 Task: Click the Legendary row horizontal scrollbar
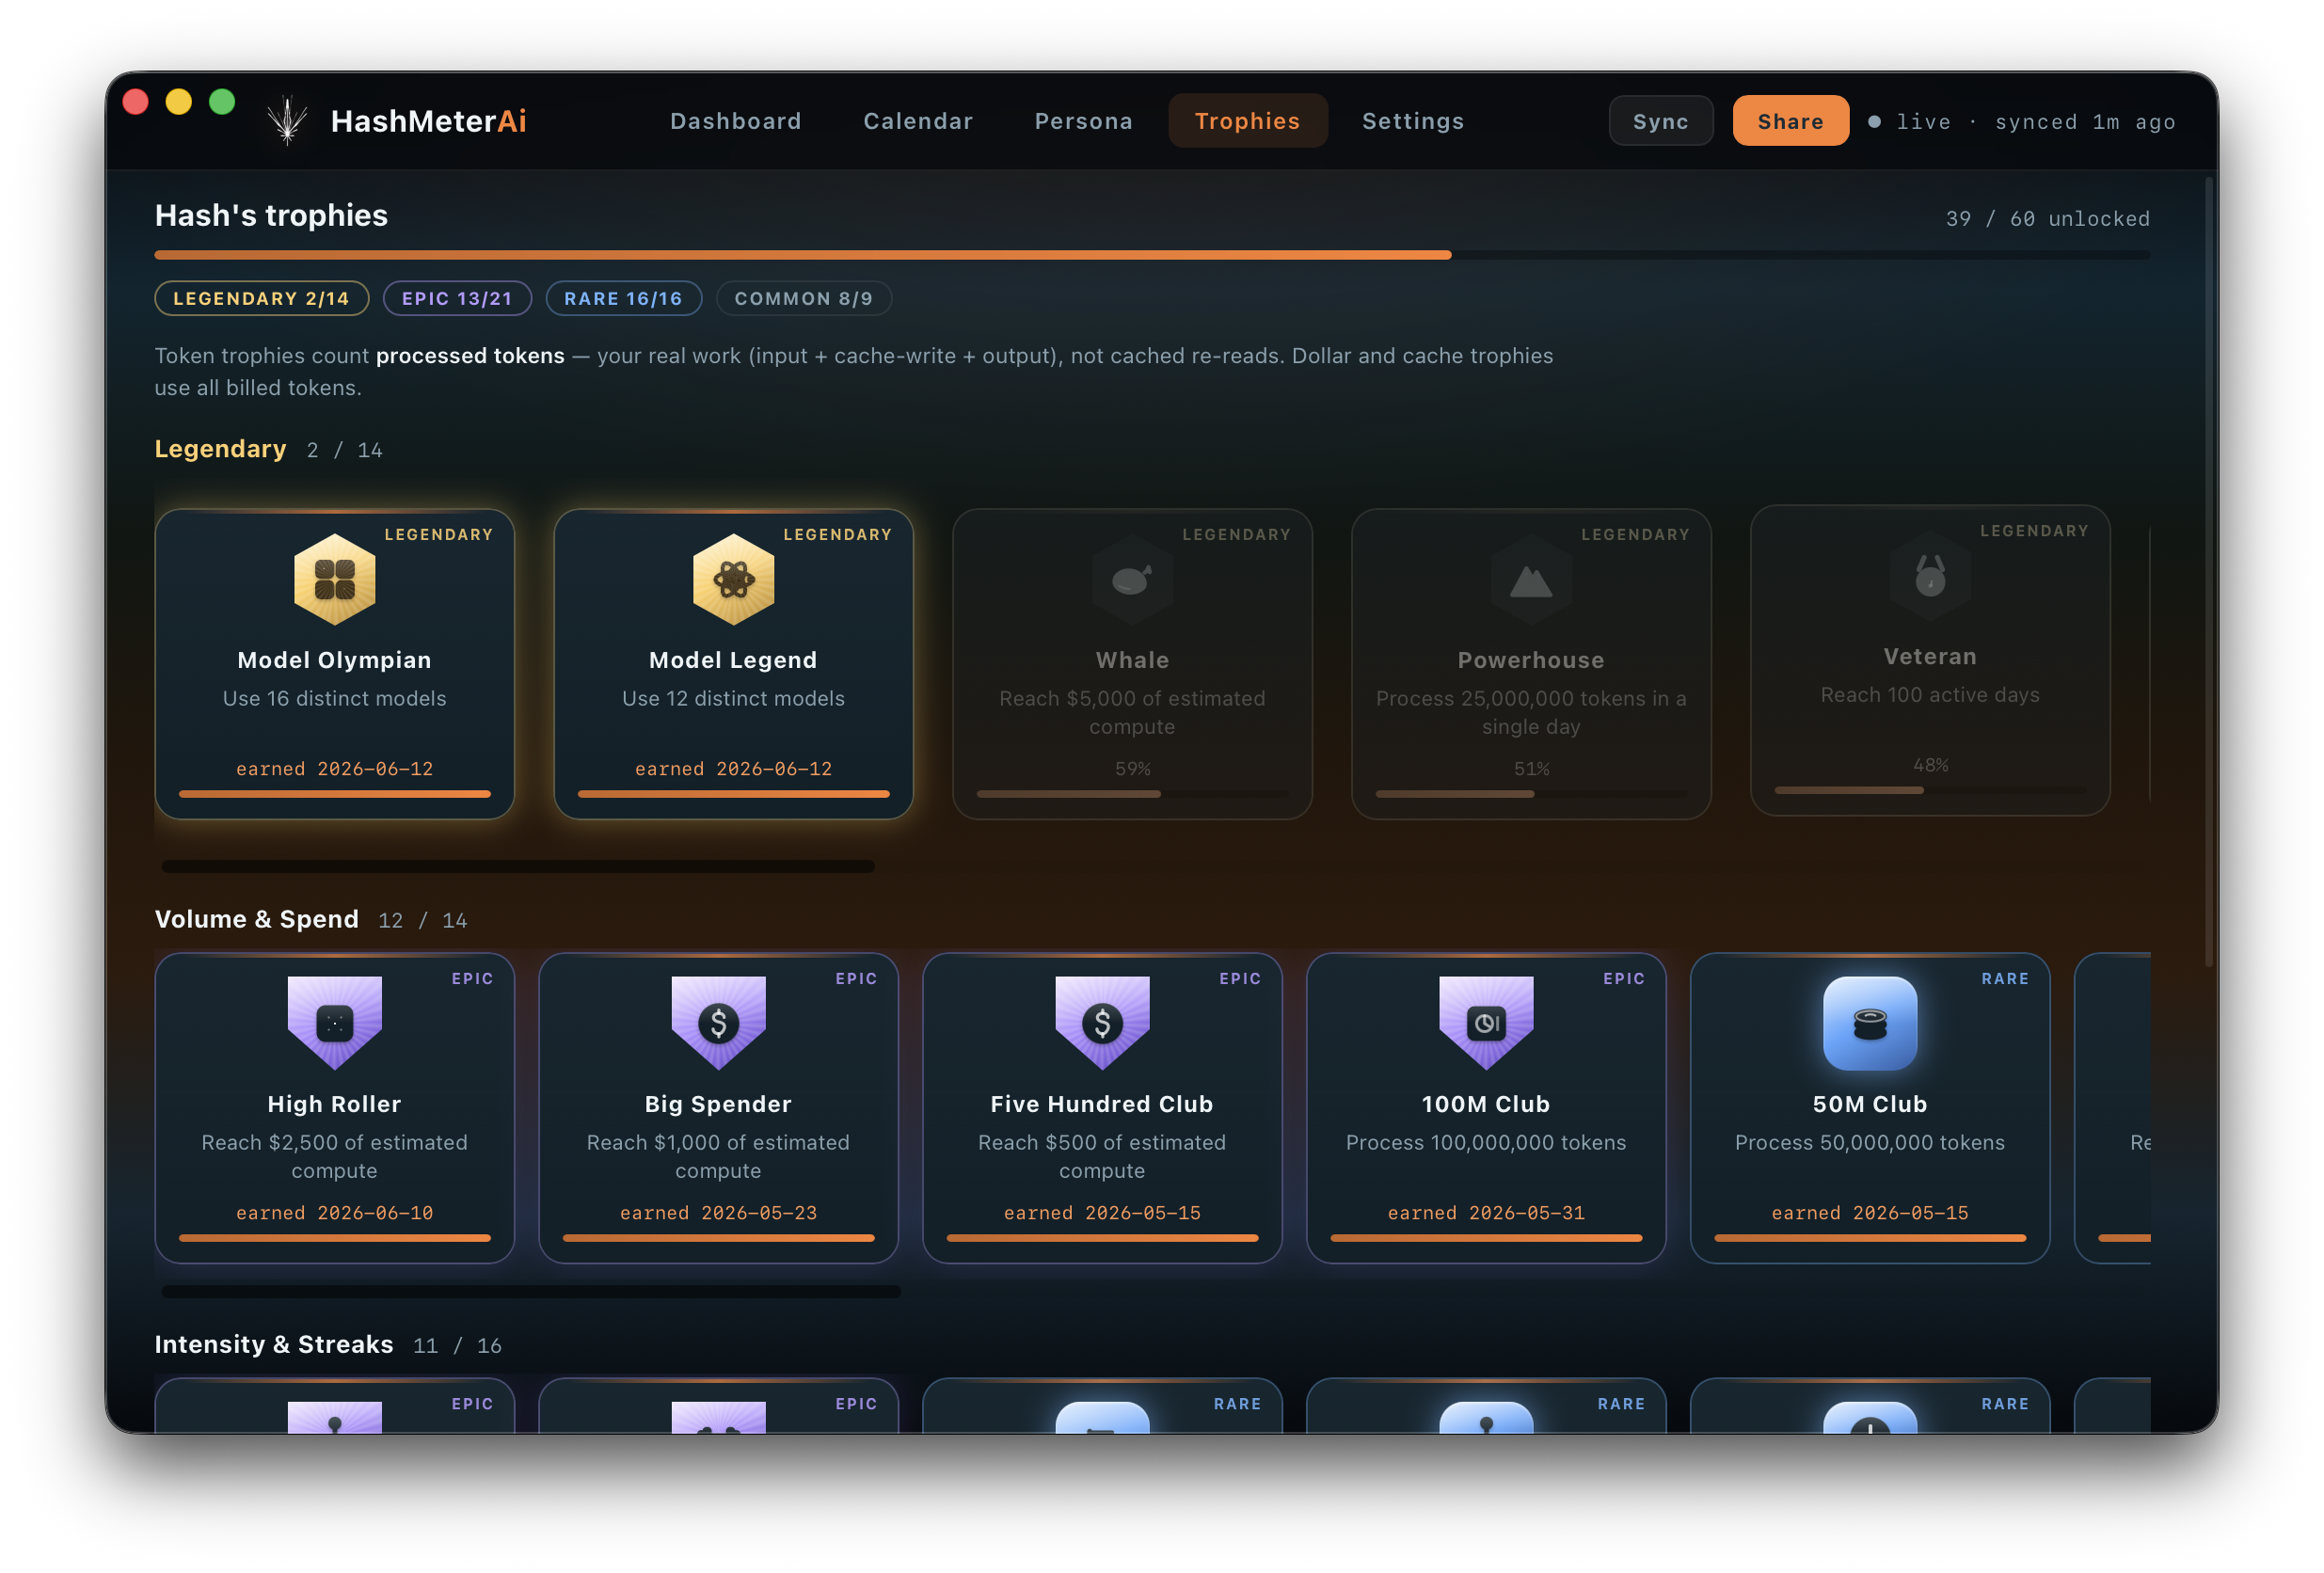[518, 866]
